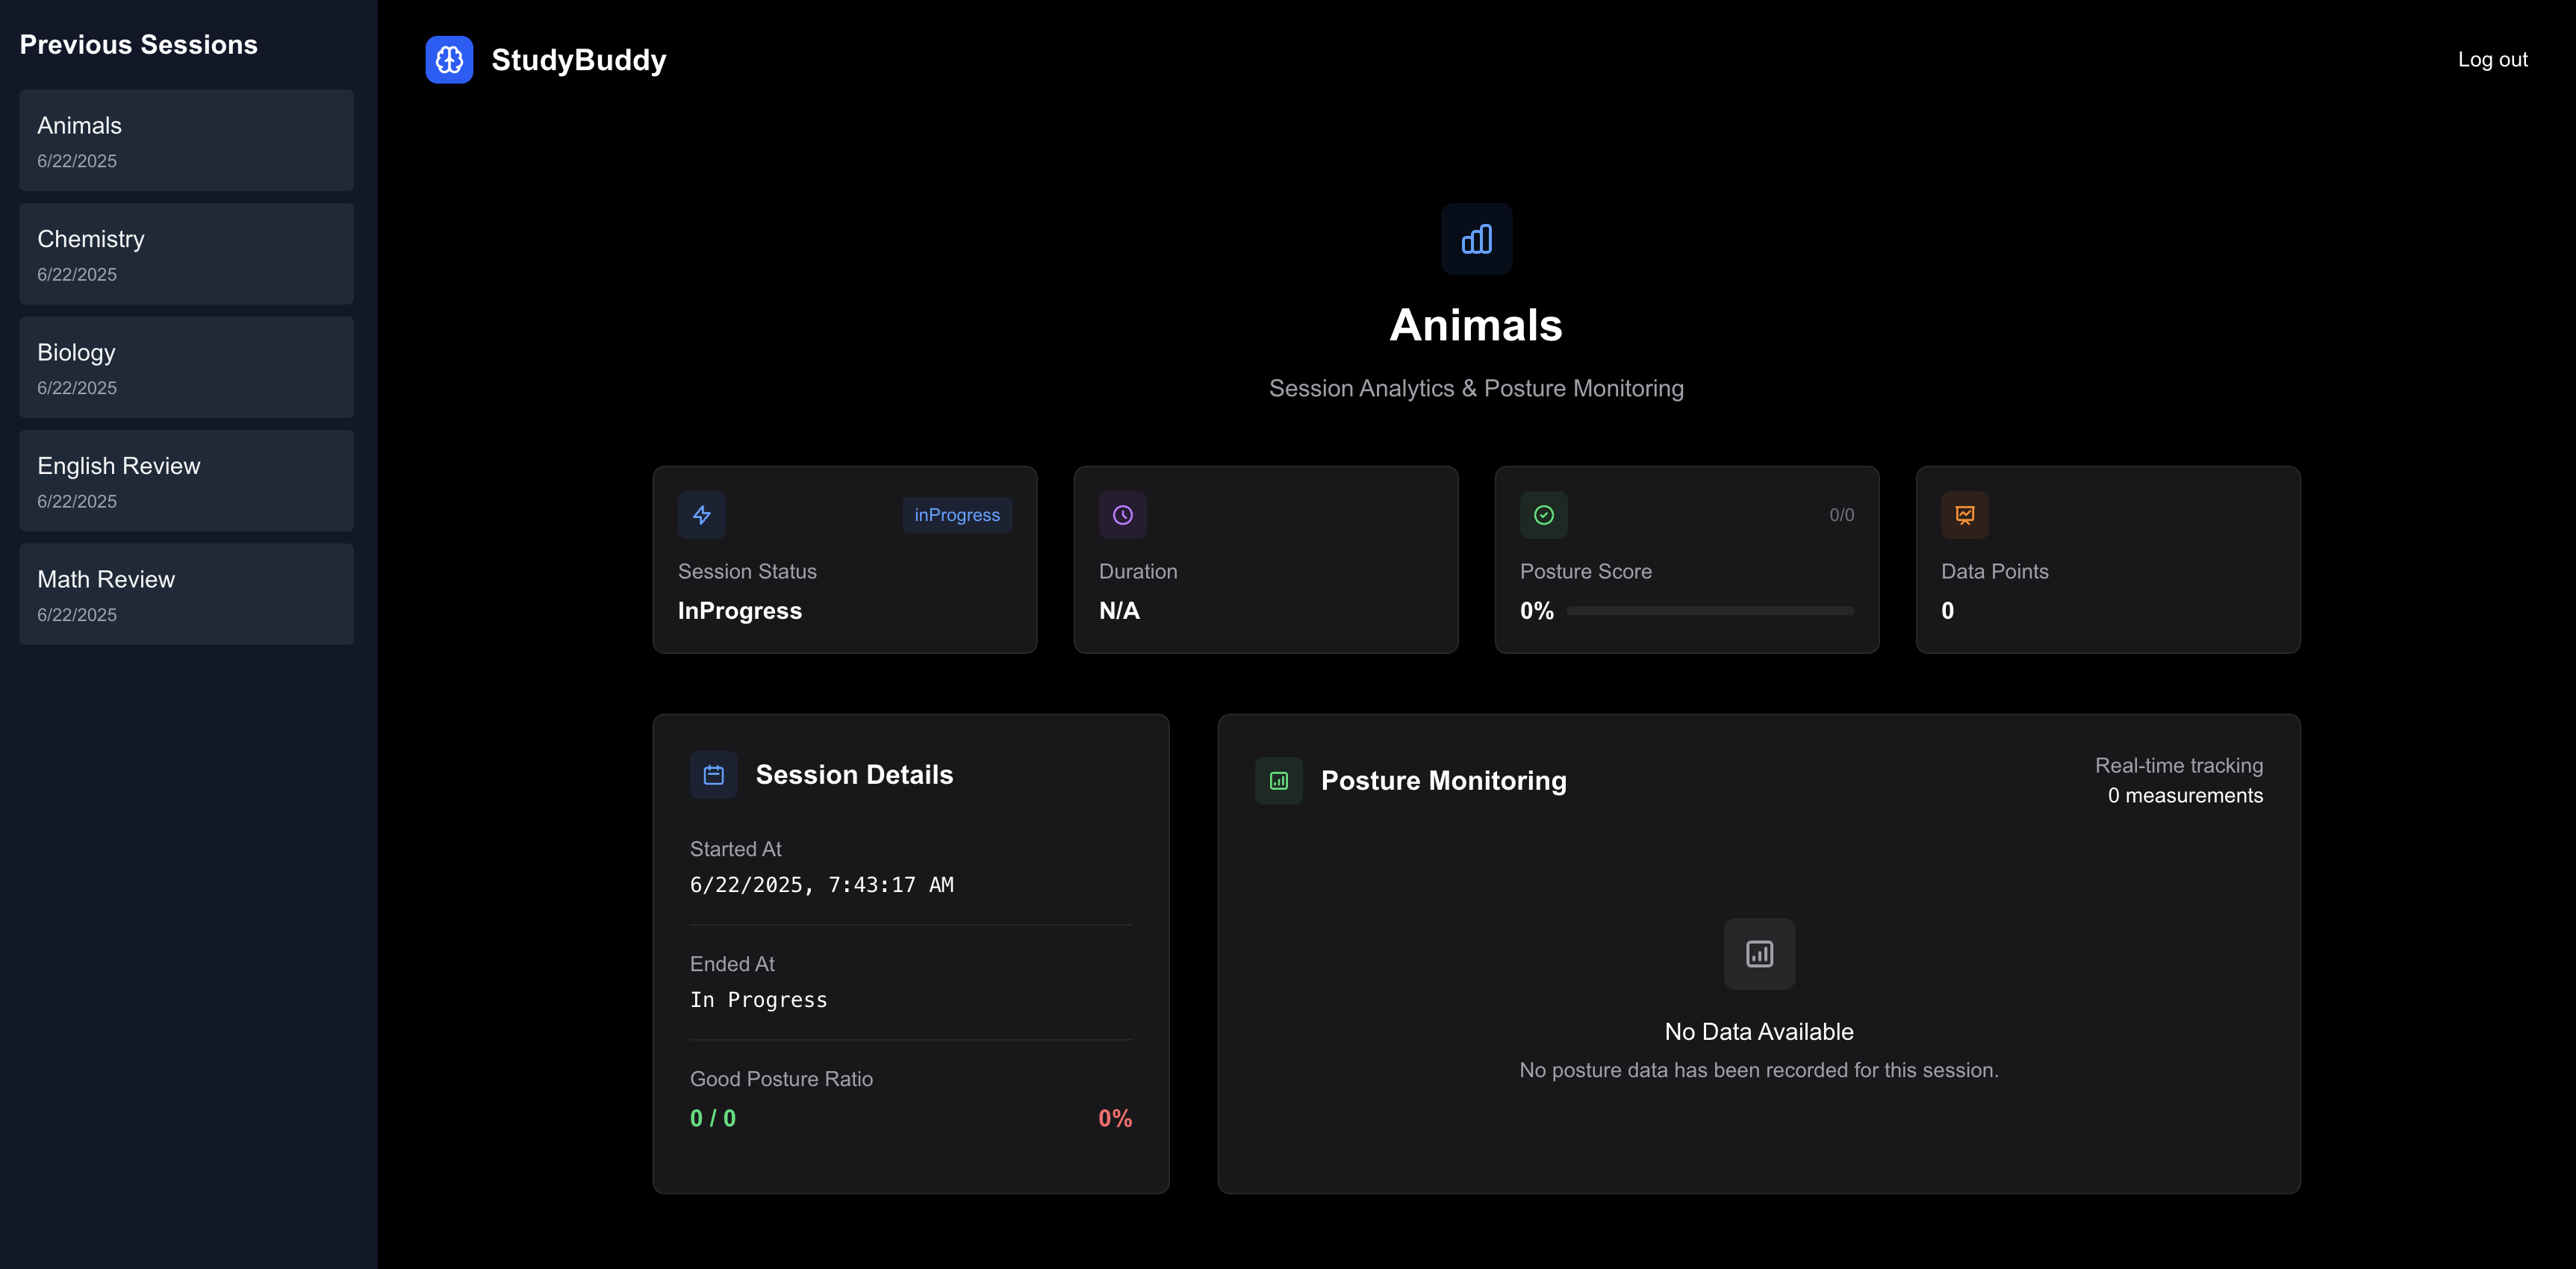Click the green checkmark Posture Score icon

coord(1543,515)
